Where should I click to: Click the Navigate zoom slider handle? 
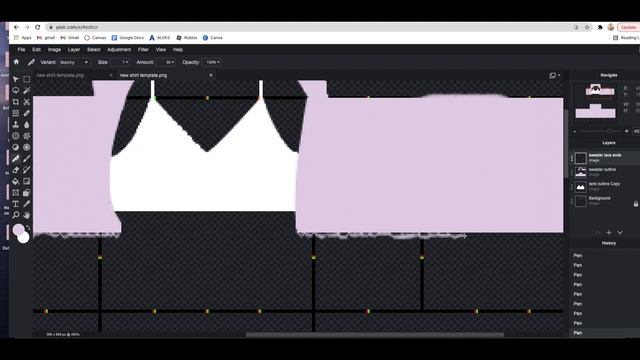[609, 131]
